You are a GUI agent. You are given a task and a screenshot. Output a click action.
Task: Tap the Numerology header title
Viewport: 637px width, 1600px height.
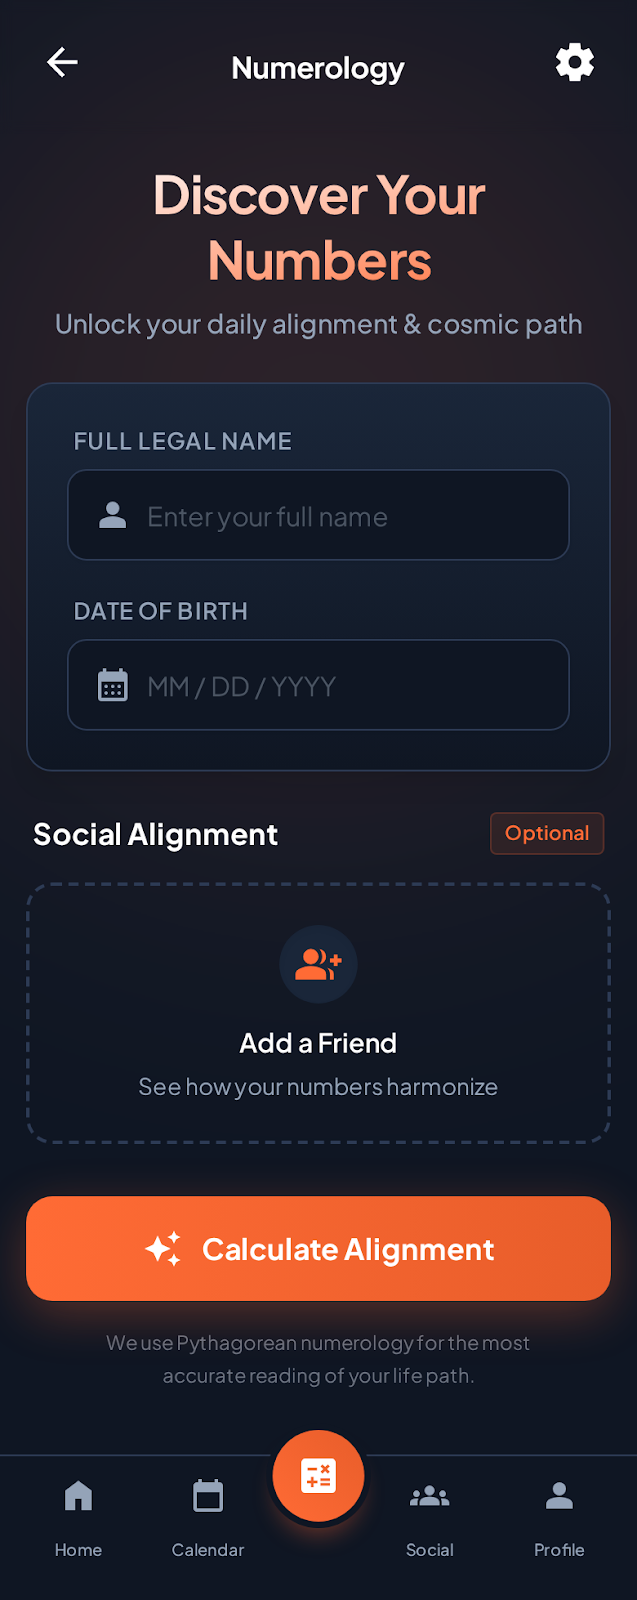[318, 68]
